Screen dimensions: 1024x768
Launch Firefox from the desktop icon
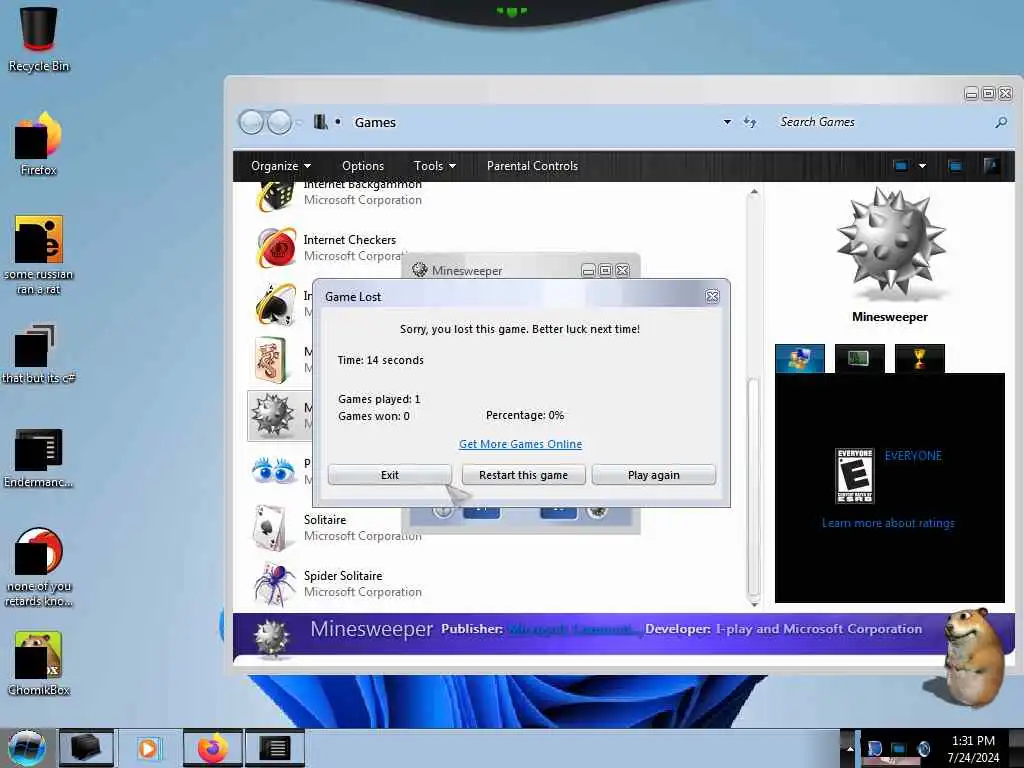coord(38,144)
